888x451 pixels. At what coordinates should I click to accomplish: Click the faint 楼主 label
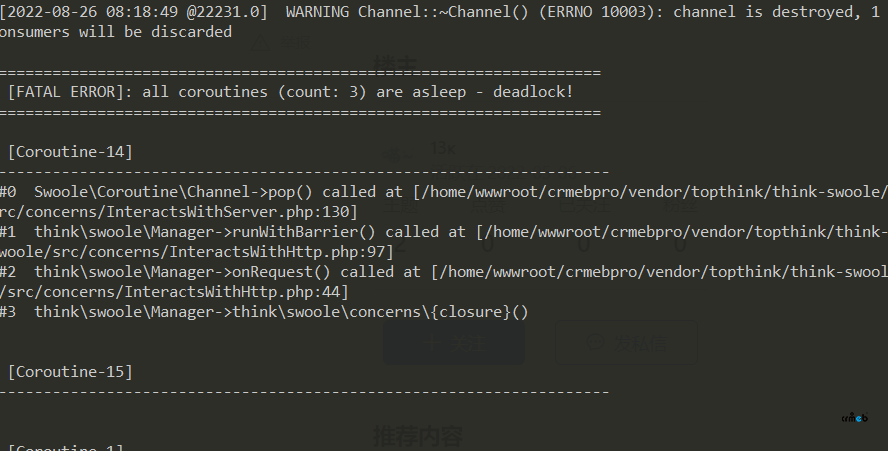(395, 65)
